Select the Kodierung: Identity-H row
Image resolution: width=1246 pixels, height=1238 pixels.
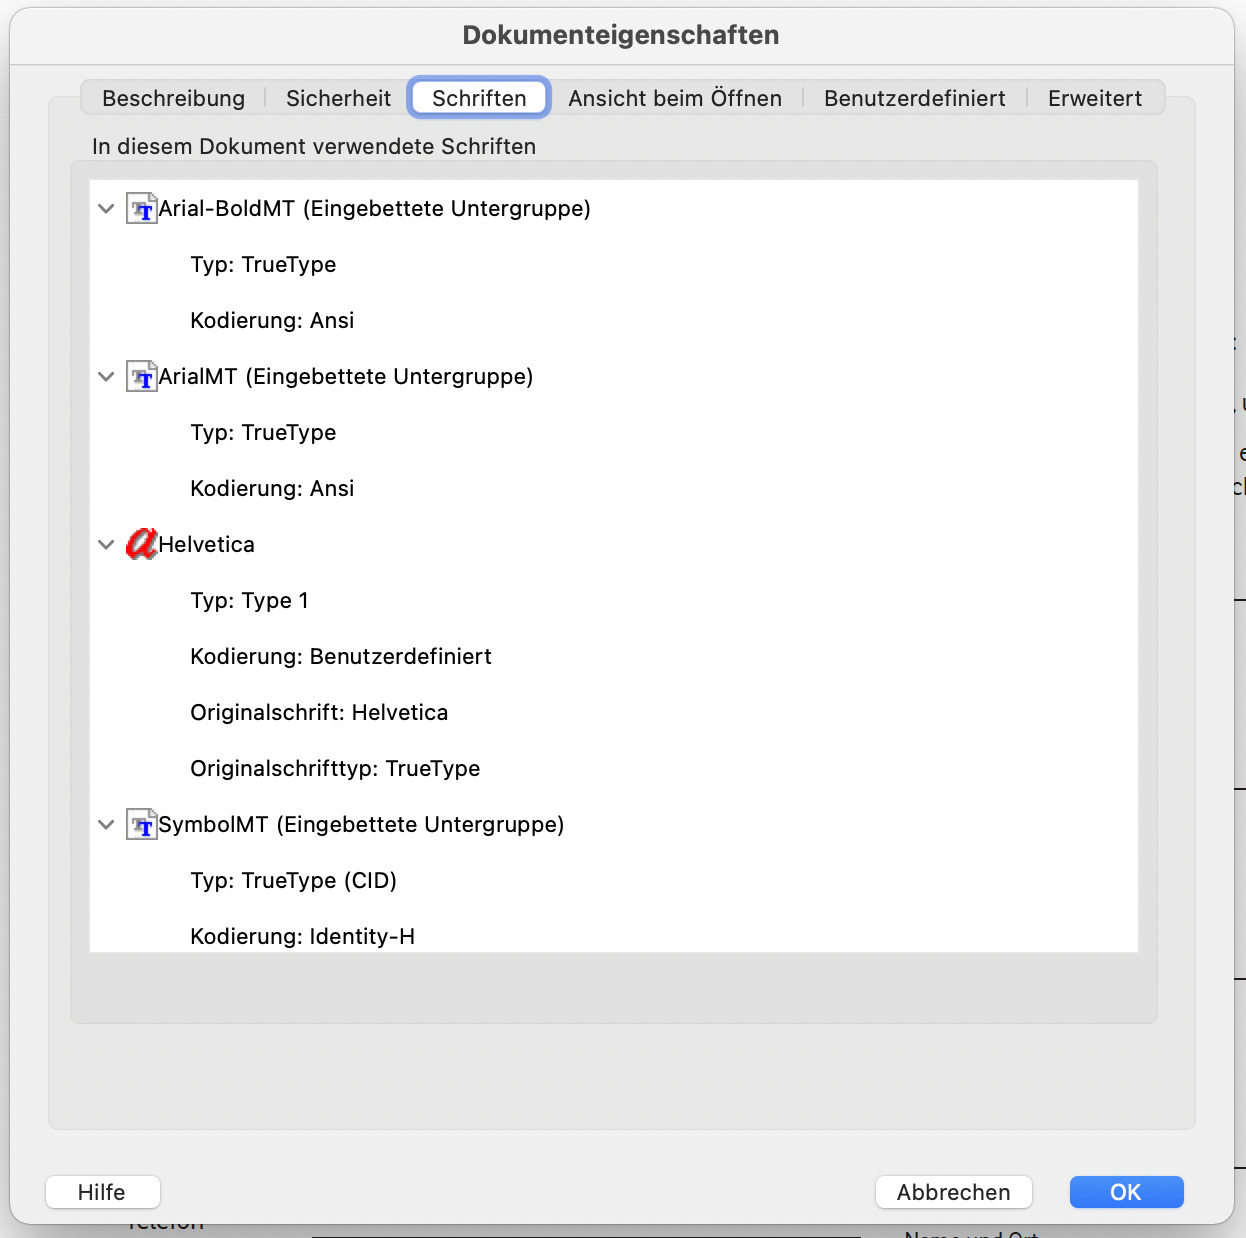302,937
